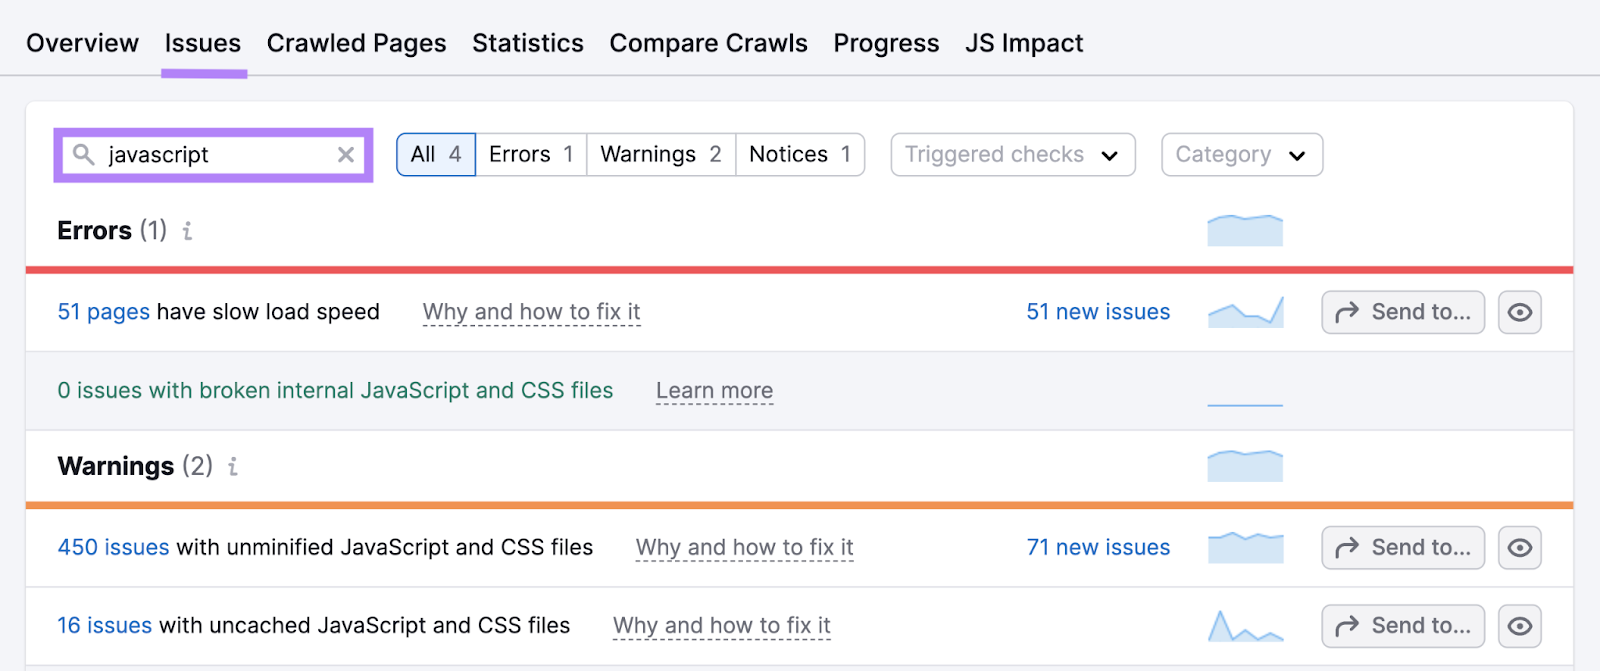
Task: Open the info tooltip next to Errors
Action: [x=186, y=231]
